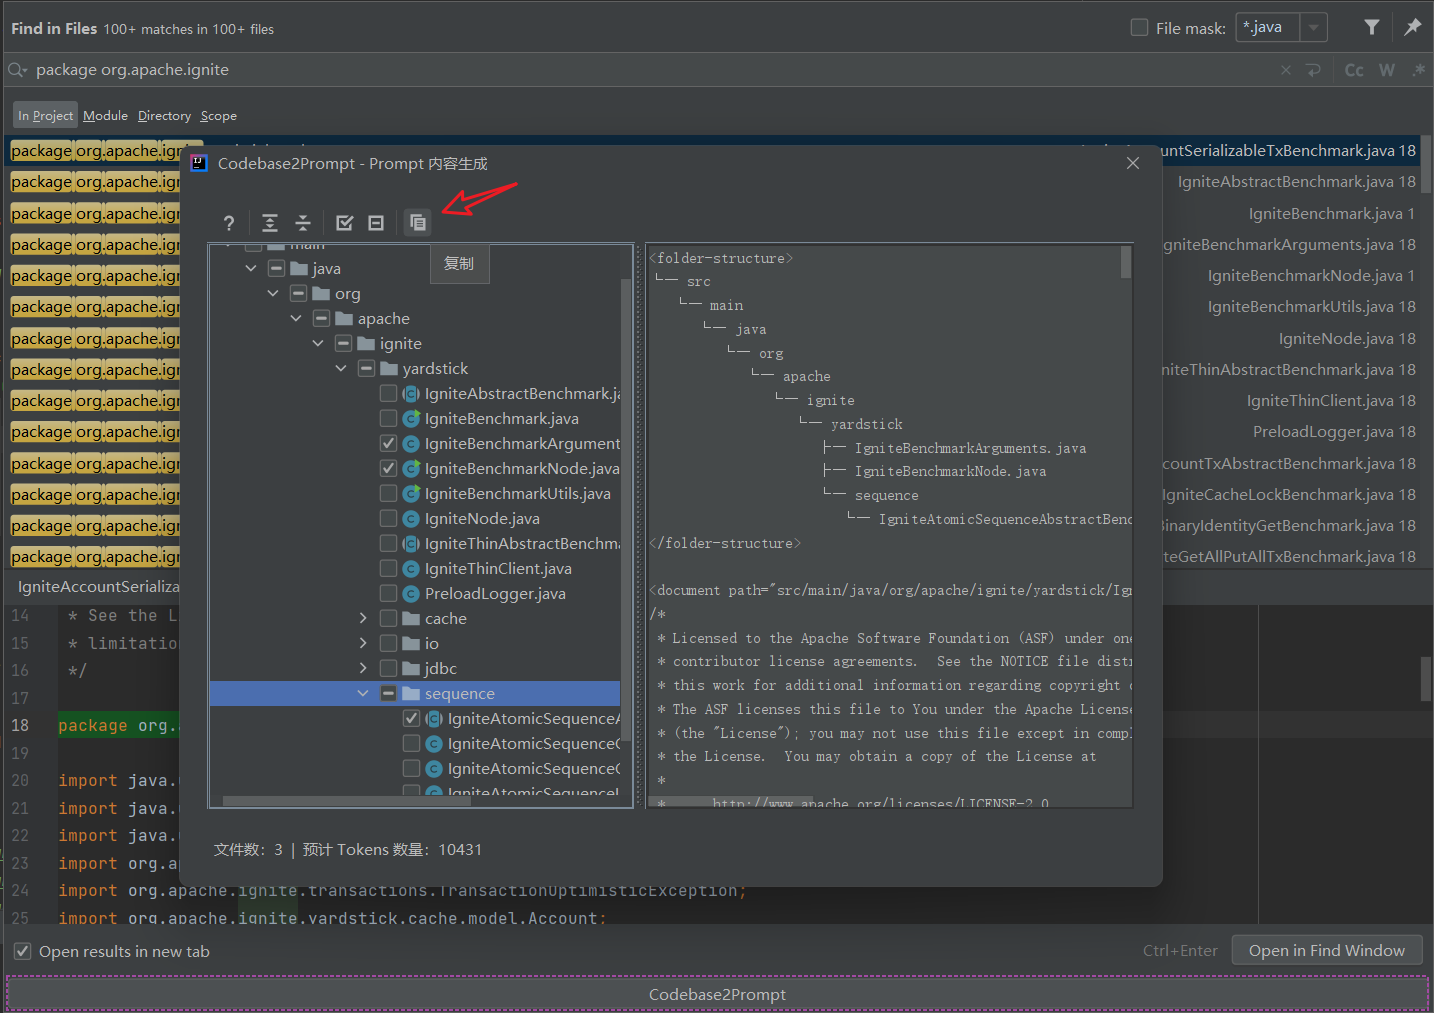Expand the cache folder node
This screenshot has width=1434, height=1013.
363,618
